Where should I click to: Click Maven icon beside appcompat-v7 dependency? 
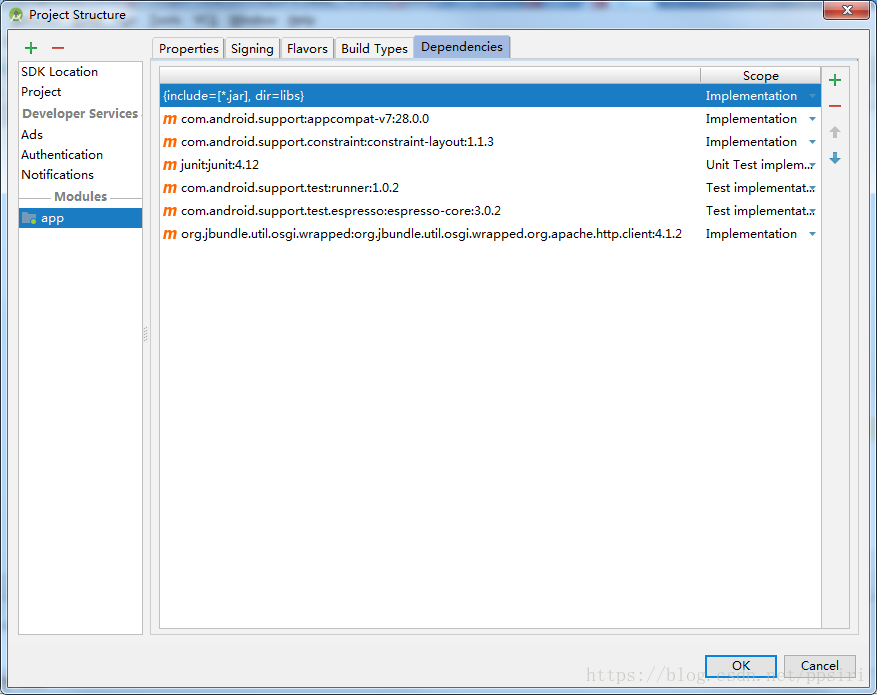[169, 119]
